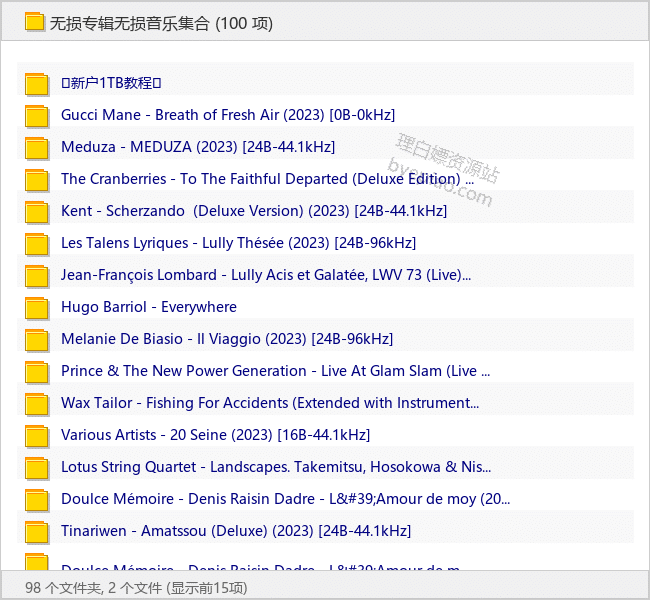Image resolution: width=650 pixels, height=600 pixels.
Task: Select the folder icon next to Meduza - MEDUZA
Action: (37, 148)
